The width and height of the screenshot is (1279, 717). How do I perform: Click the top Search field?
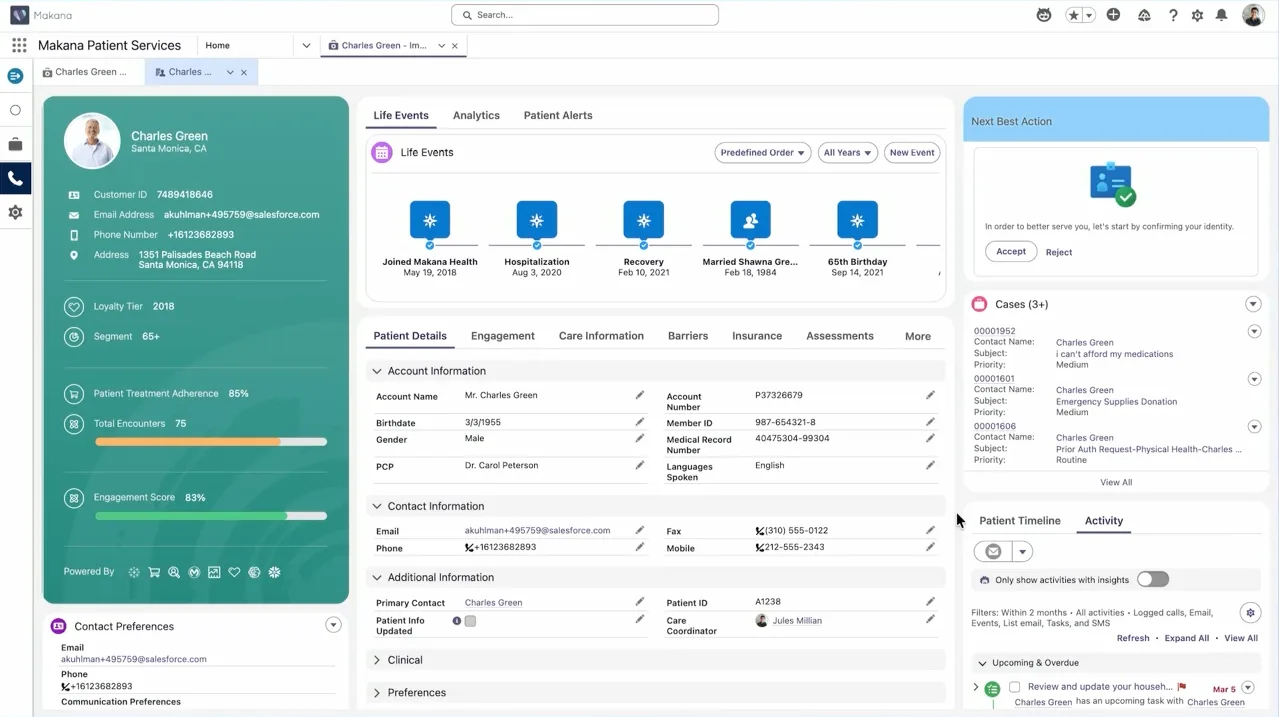click(x=584, y=14)
